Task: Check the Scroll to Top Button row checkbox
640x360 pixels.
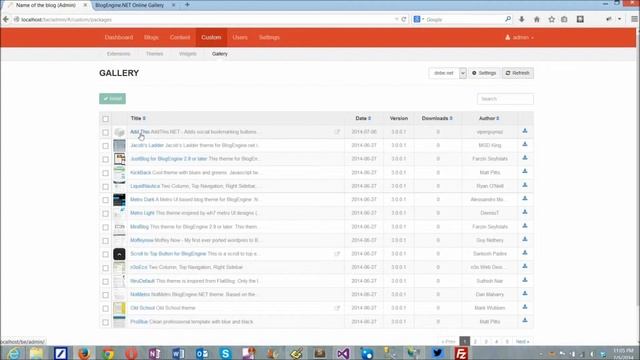Action: click(106, 254)
